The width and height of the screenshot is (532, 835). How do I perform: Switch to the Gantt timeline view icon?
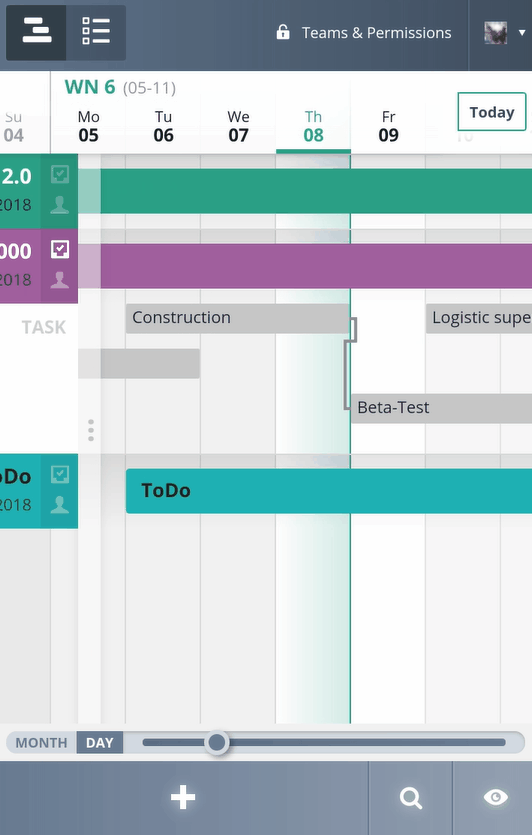click(36, 32)
